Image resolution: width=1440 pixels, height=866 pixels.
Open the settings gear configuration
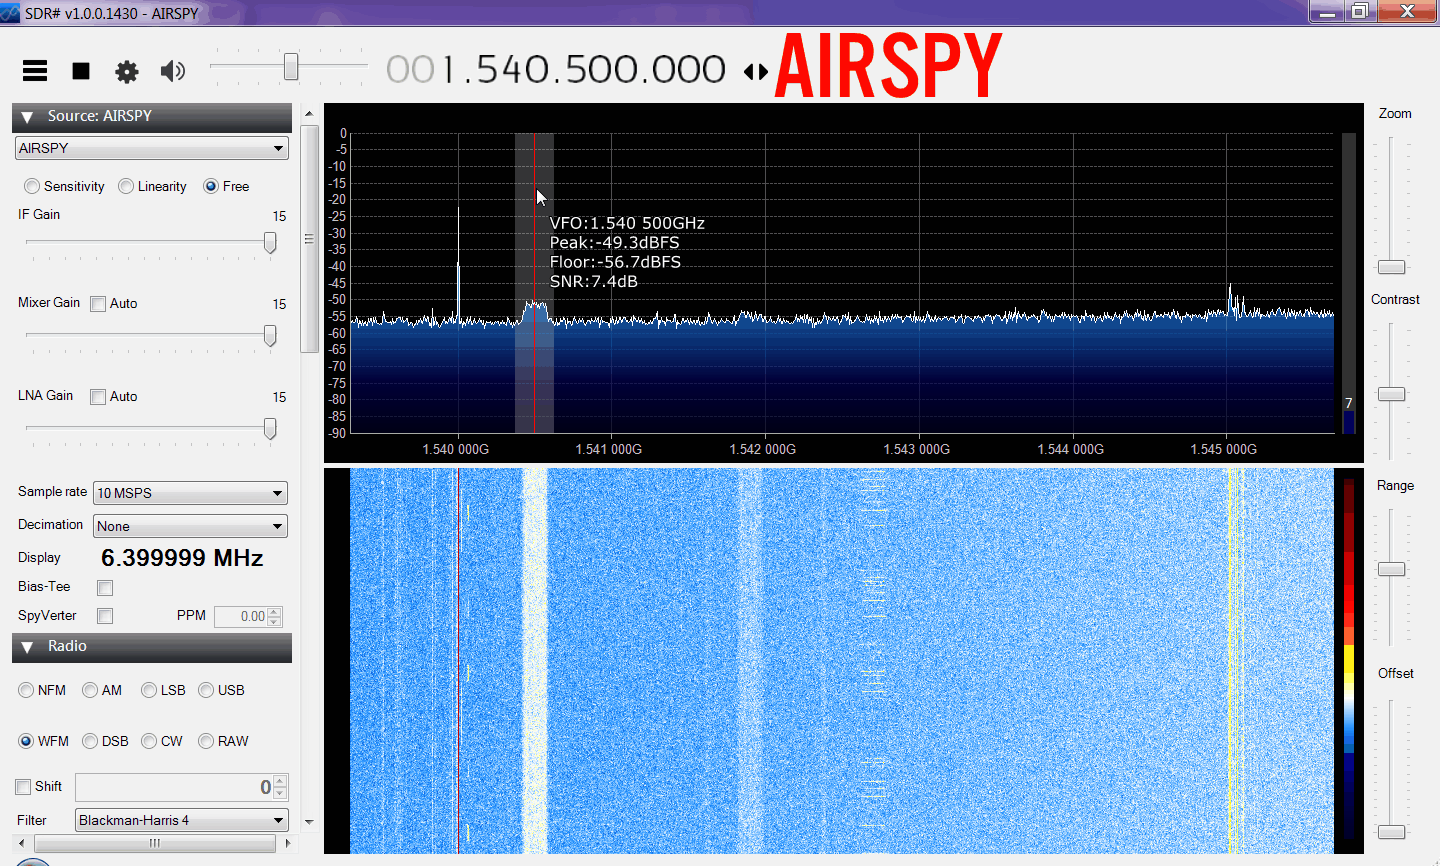pos(127,71)
